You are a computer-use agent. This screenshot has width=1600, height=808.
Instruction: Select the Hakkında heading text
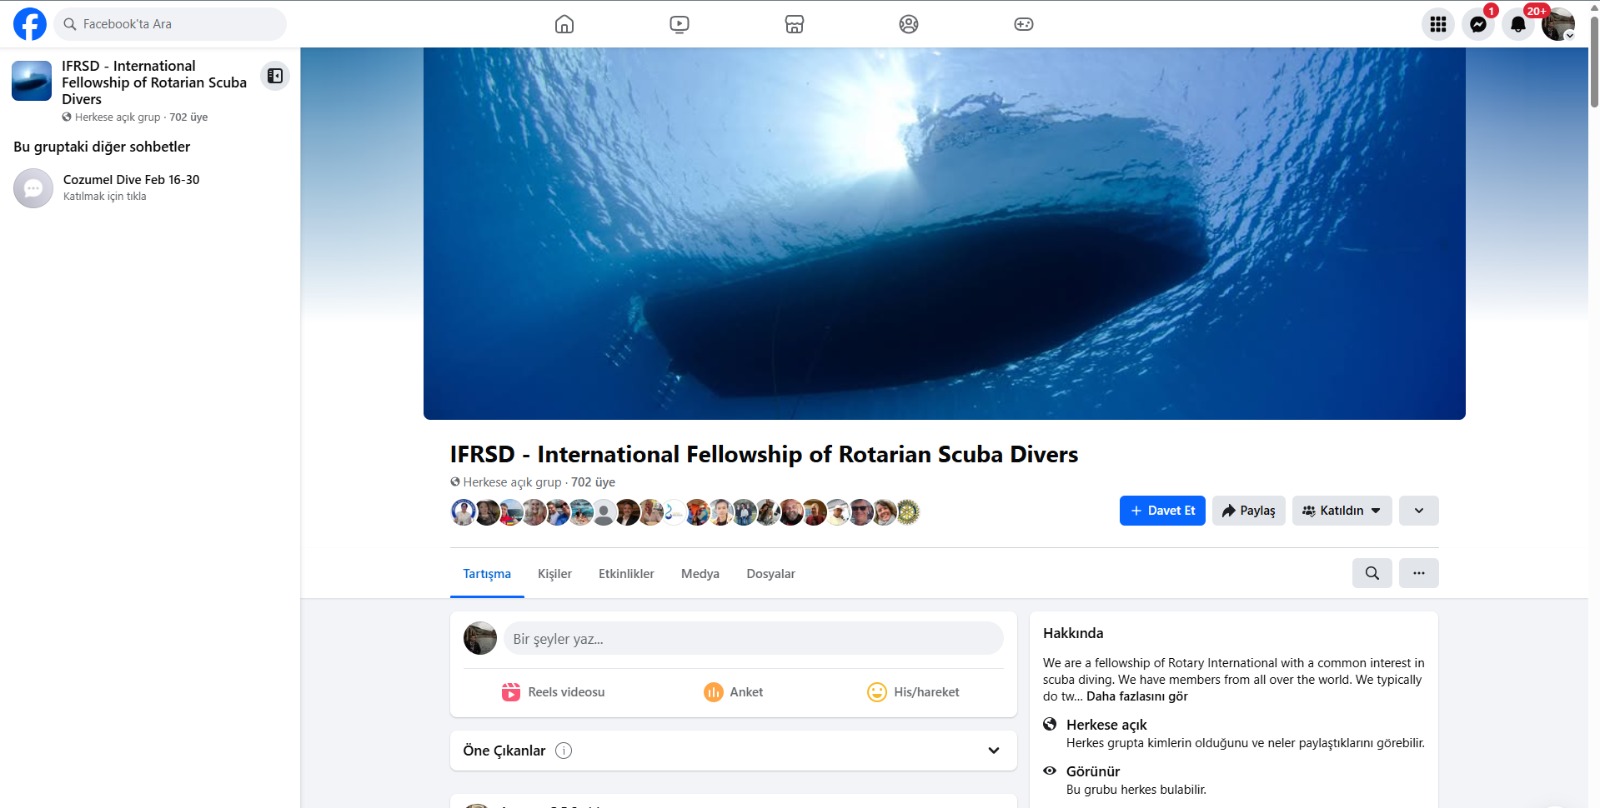click(1073, 633)
